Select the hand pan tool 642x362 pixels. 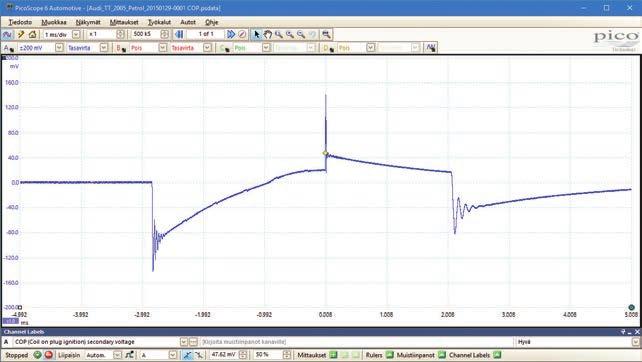click(x=267, y=34)
